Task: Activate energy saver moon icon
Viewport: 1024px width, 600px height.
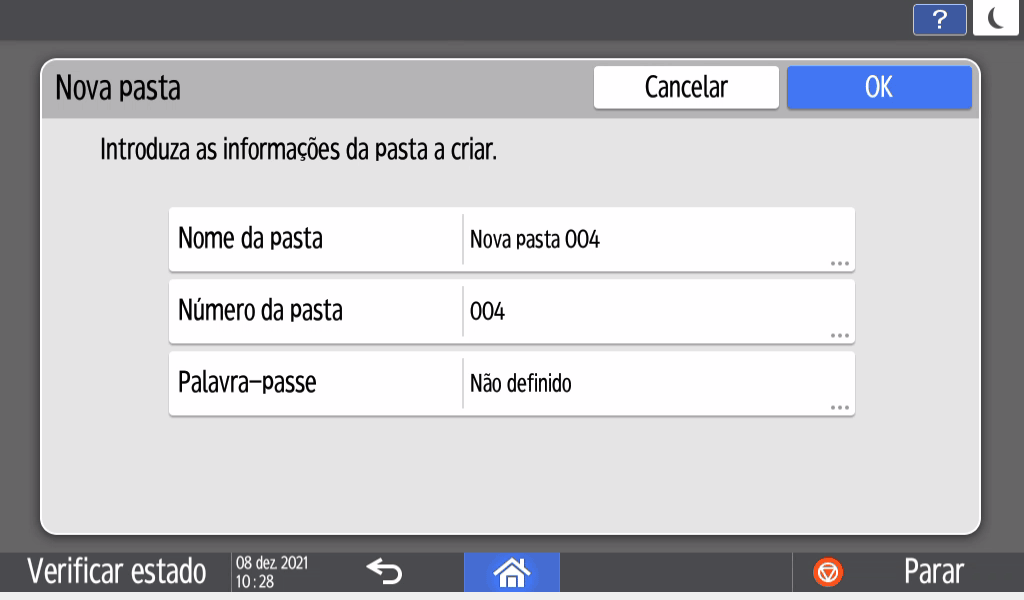Action: 996,19
